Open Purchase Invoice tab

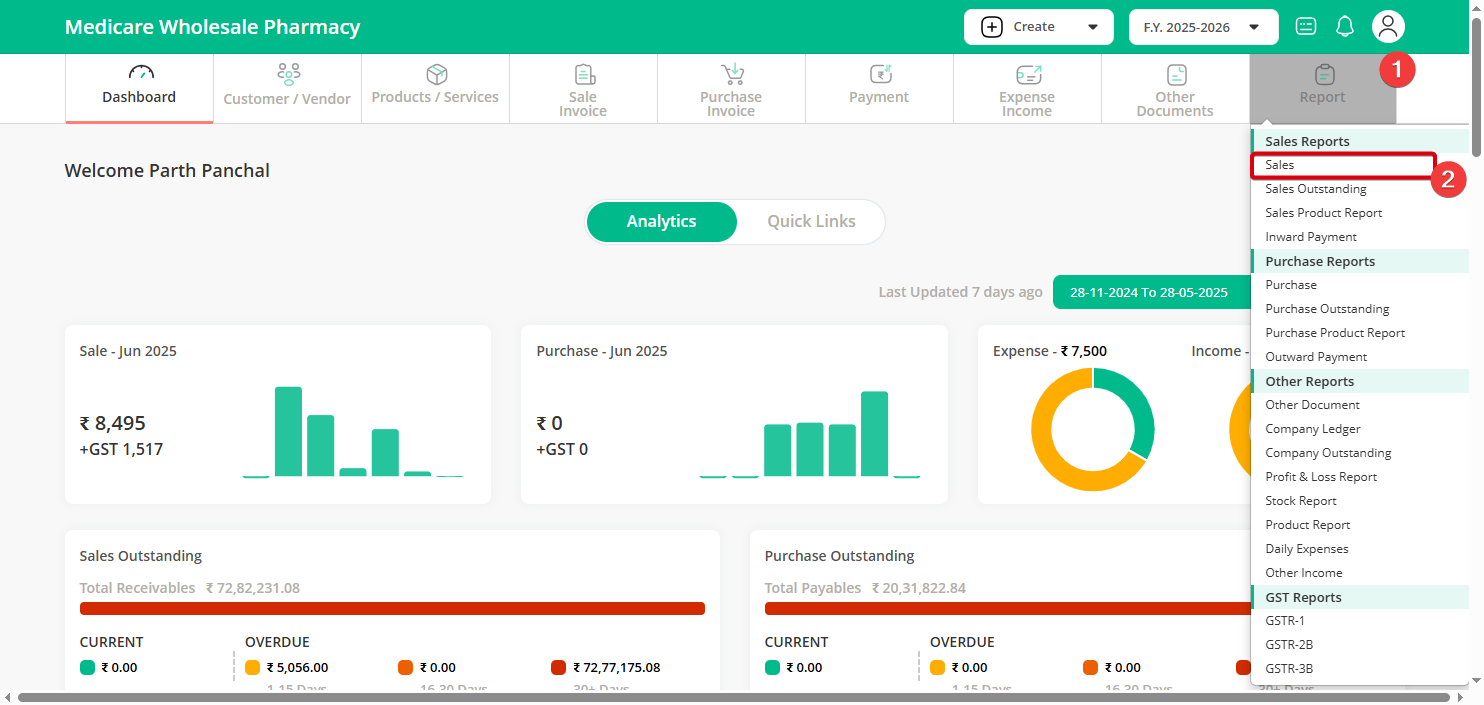coord(731,88)
